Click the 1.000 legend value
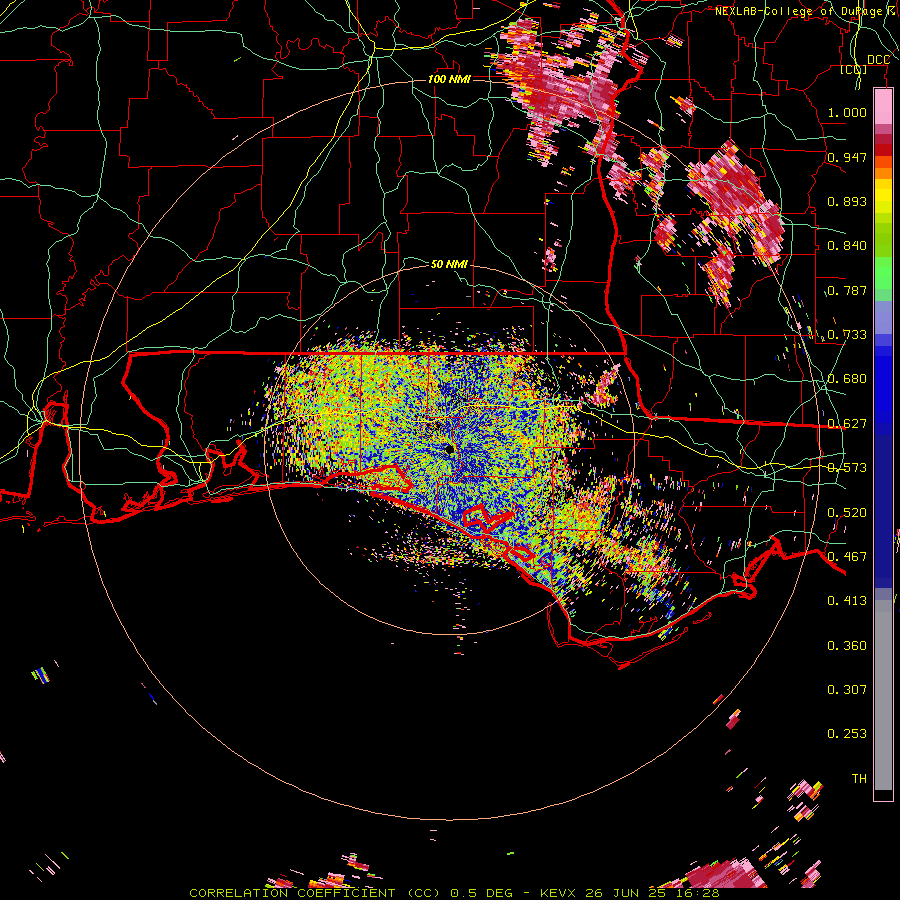 847,112
